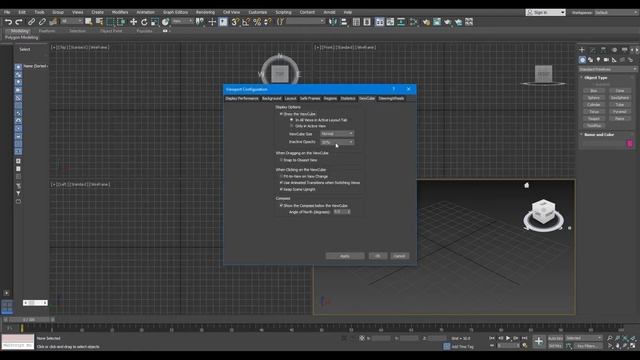Click the Cancel button in dialog
Screen dimensions: 640x360
400,256
